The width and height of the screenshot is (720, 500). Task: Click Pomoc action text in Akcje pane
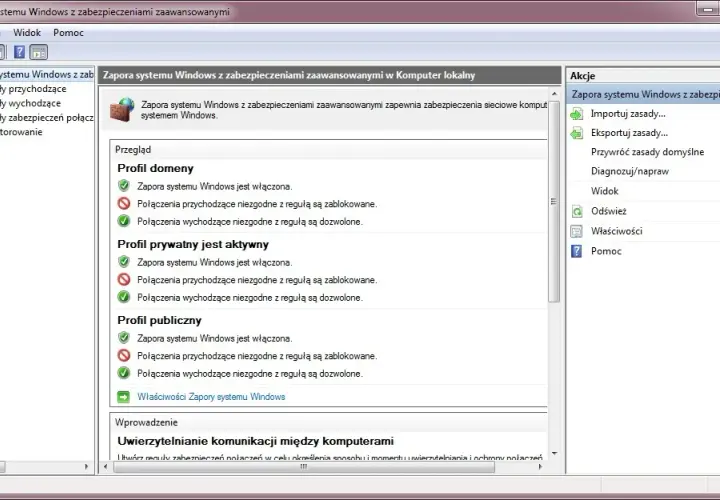coord(606,251)
